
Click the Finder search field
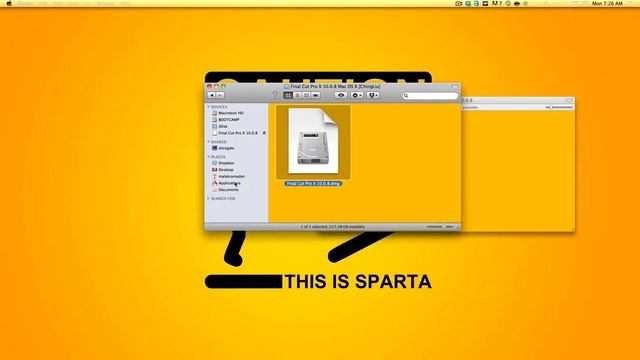coord(430,96)
